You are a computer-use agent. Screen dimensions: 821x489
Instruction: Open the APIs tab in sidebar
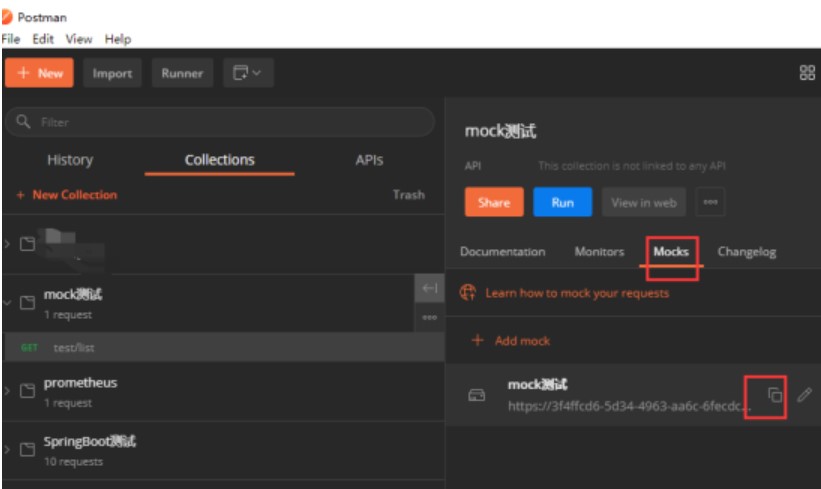click(369, 160)
